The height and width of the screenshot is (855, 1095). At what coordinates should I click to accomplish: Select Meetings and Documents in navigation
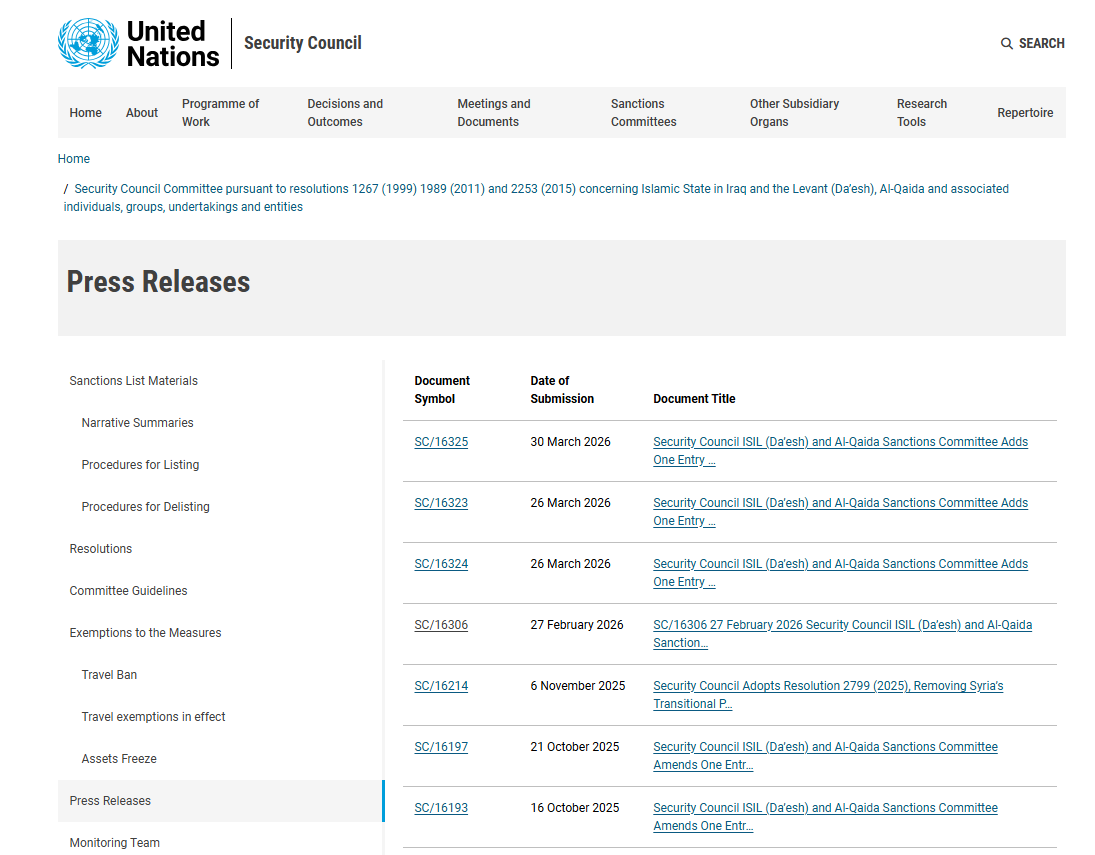click(x=493, y=113)
